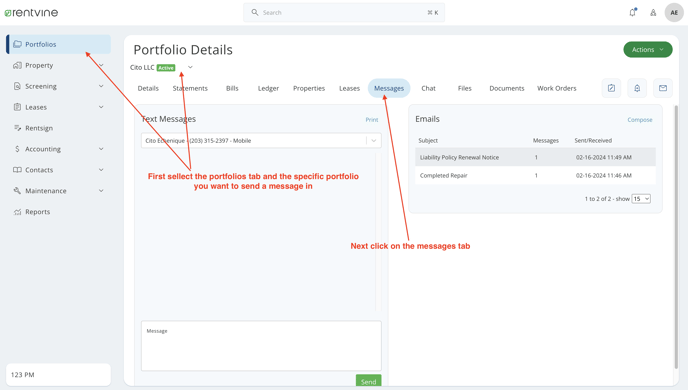
Task: Open the Leases tab in portfolio
Action: click(349, 88)
